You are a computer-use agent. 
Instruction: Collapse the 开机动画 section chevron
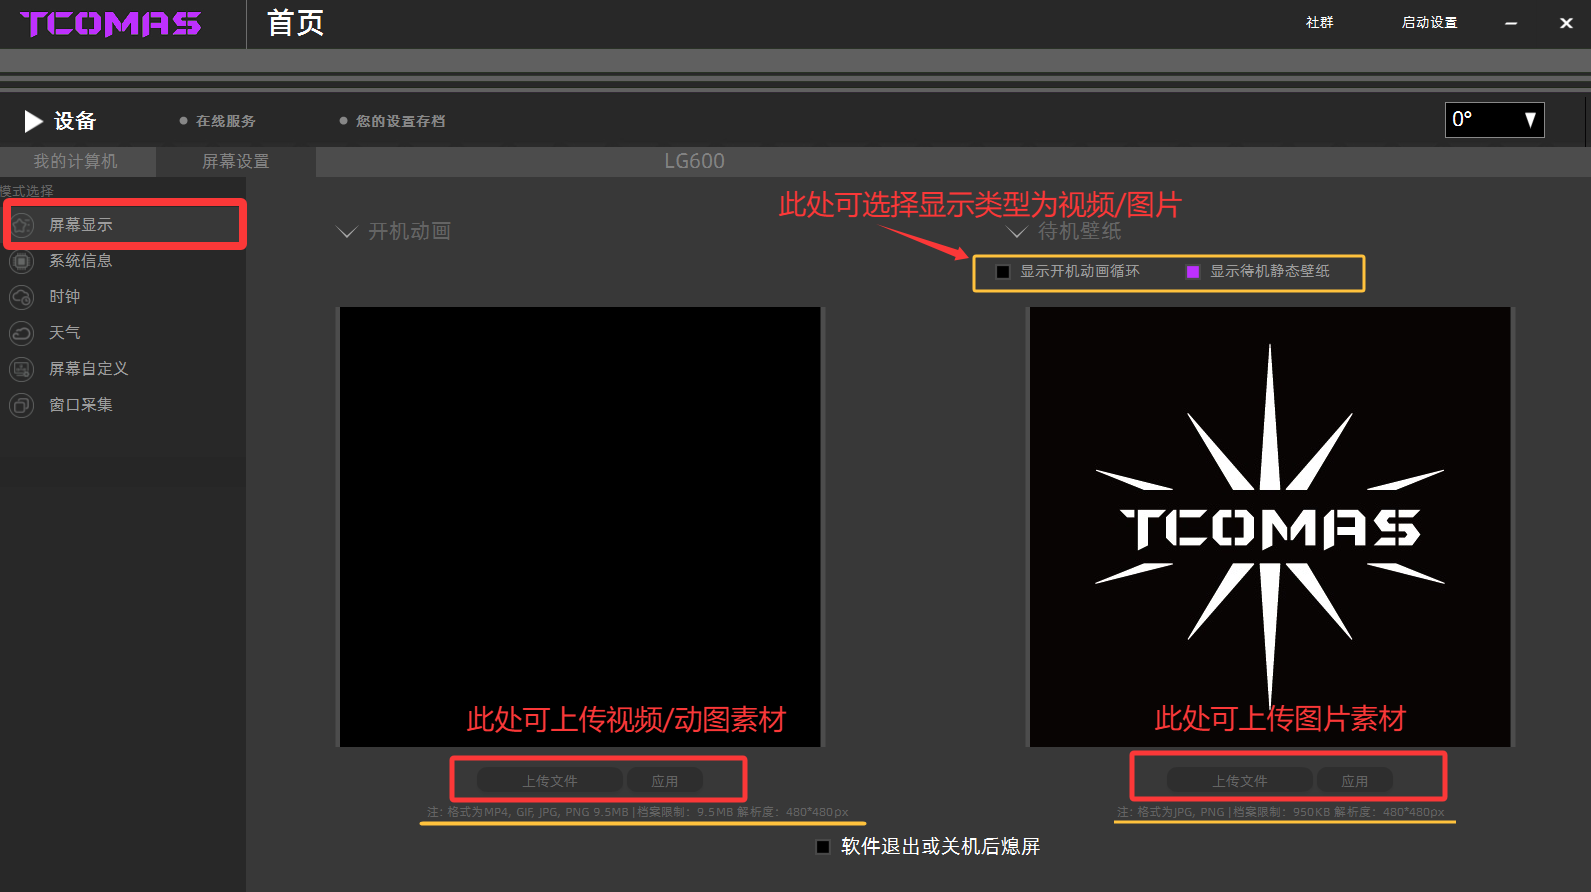point(347,232)
